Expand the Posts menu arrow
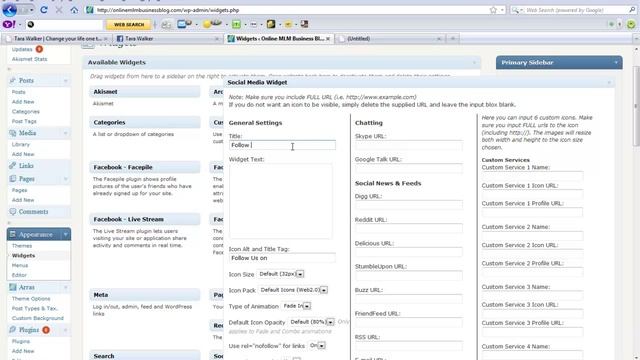 [65, 81]
